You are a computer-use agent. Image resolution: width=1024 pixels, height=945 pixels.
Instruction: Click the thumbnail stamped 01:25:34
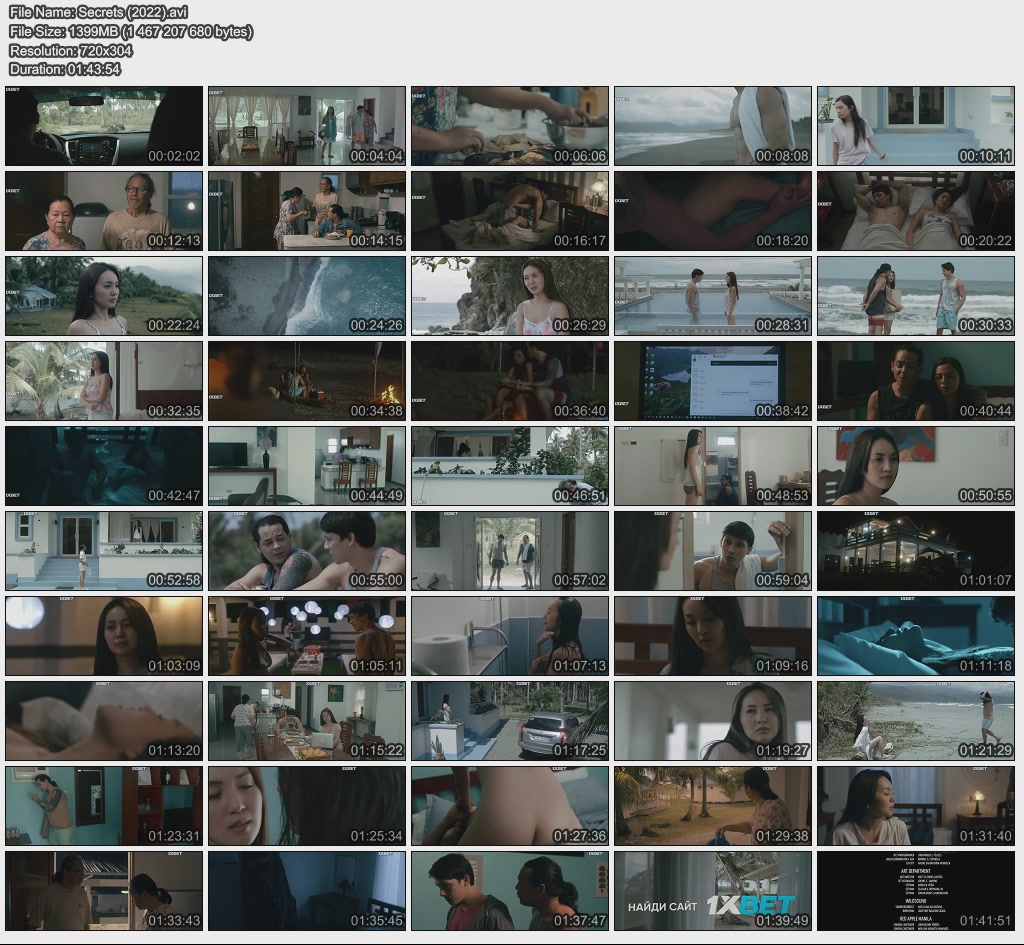tap(307, 806)
